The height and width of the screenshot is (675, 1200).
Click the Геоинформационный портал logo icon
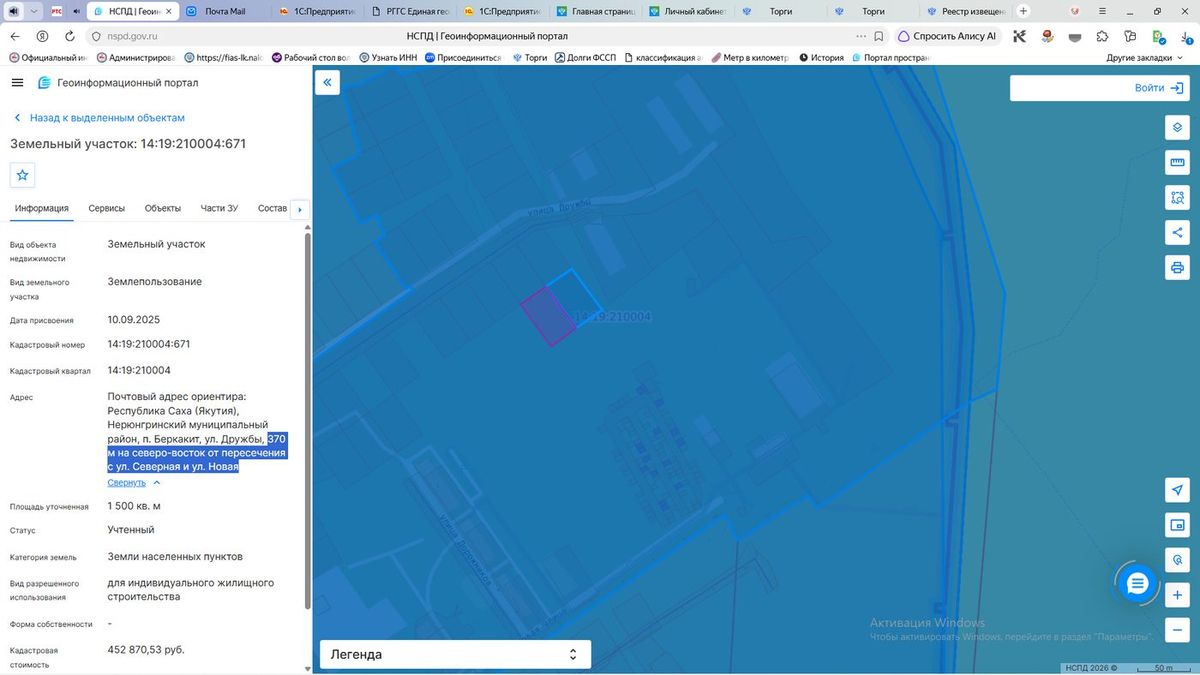pos(44,83)
